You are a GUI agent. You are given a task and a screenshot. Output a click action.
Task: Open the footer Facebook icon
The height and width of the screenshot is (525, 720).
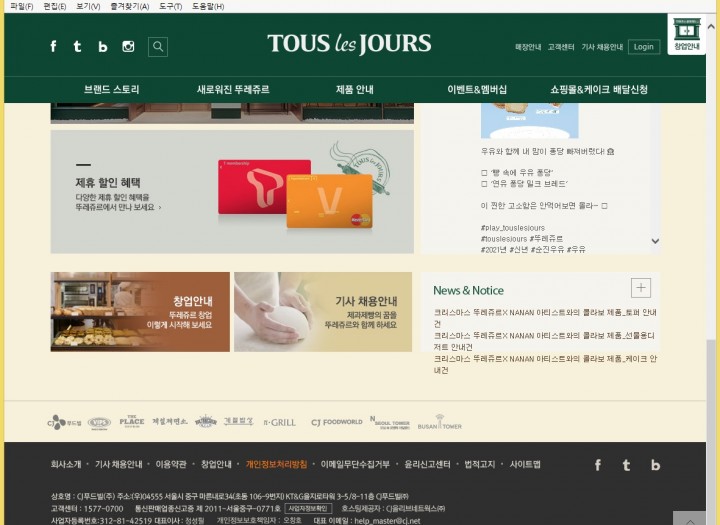pyautogui.click(x=598, y=465)
